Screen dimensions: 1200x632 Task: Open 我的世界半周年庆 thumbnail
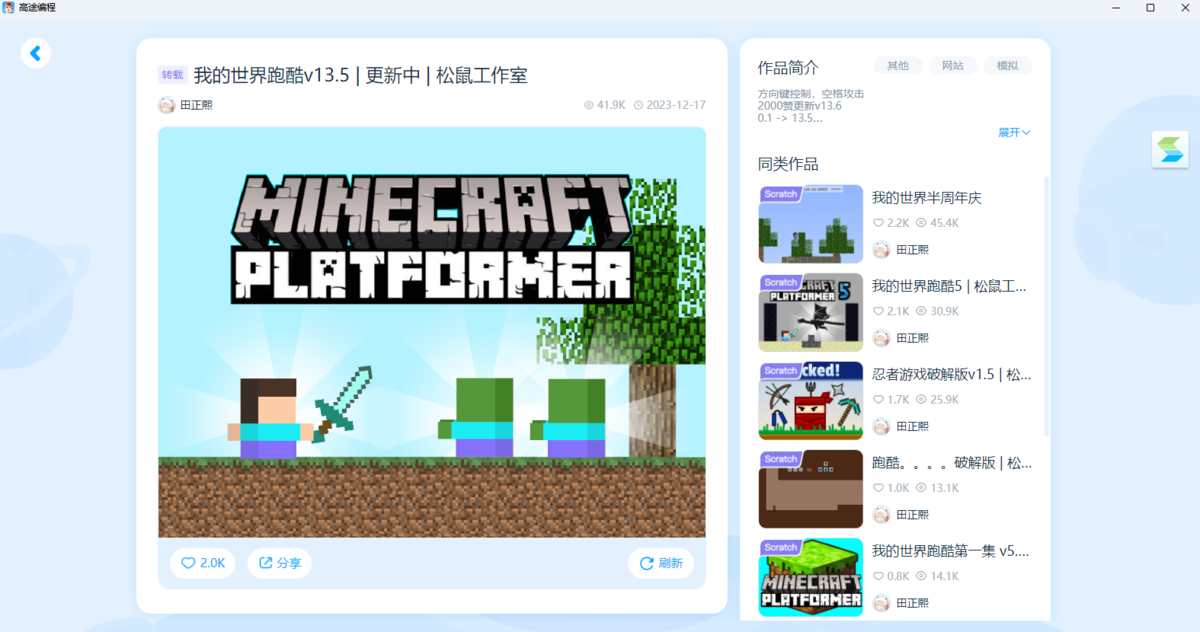(810, 224)
